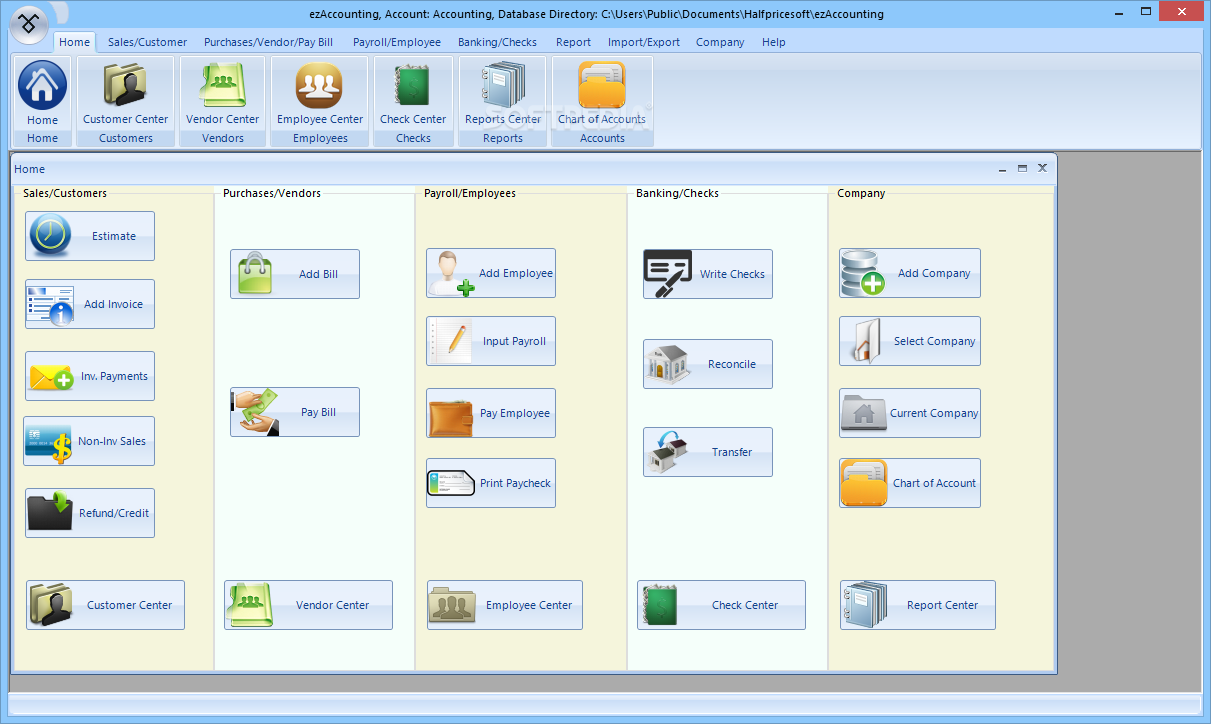1211x724 pixels.
Task: Record Non-Inv Sales
Action: (90, 441)
